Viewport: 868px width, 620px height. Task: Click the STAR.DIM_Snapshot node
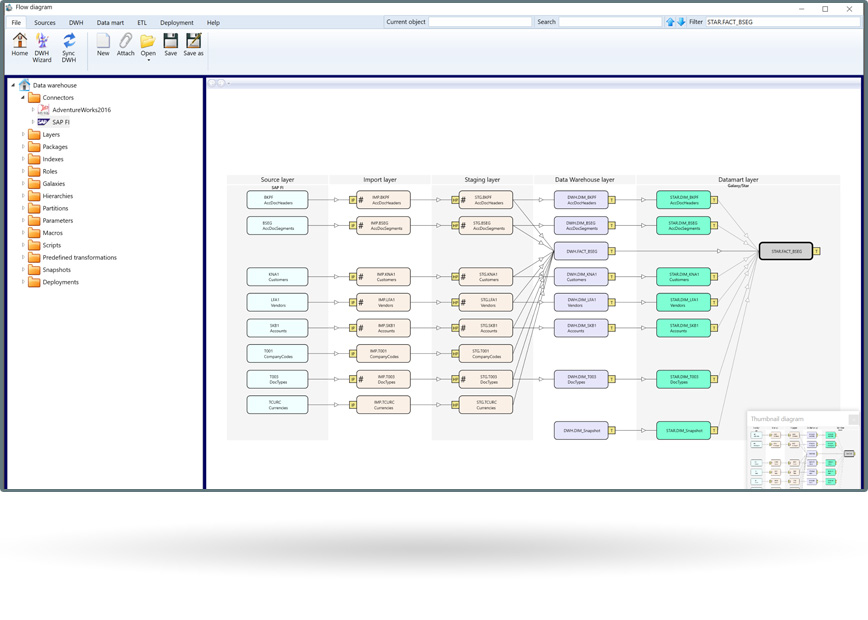(x=683, y=430)
